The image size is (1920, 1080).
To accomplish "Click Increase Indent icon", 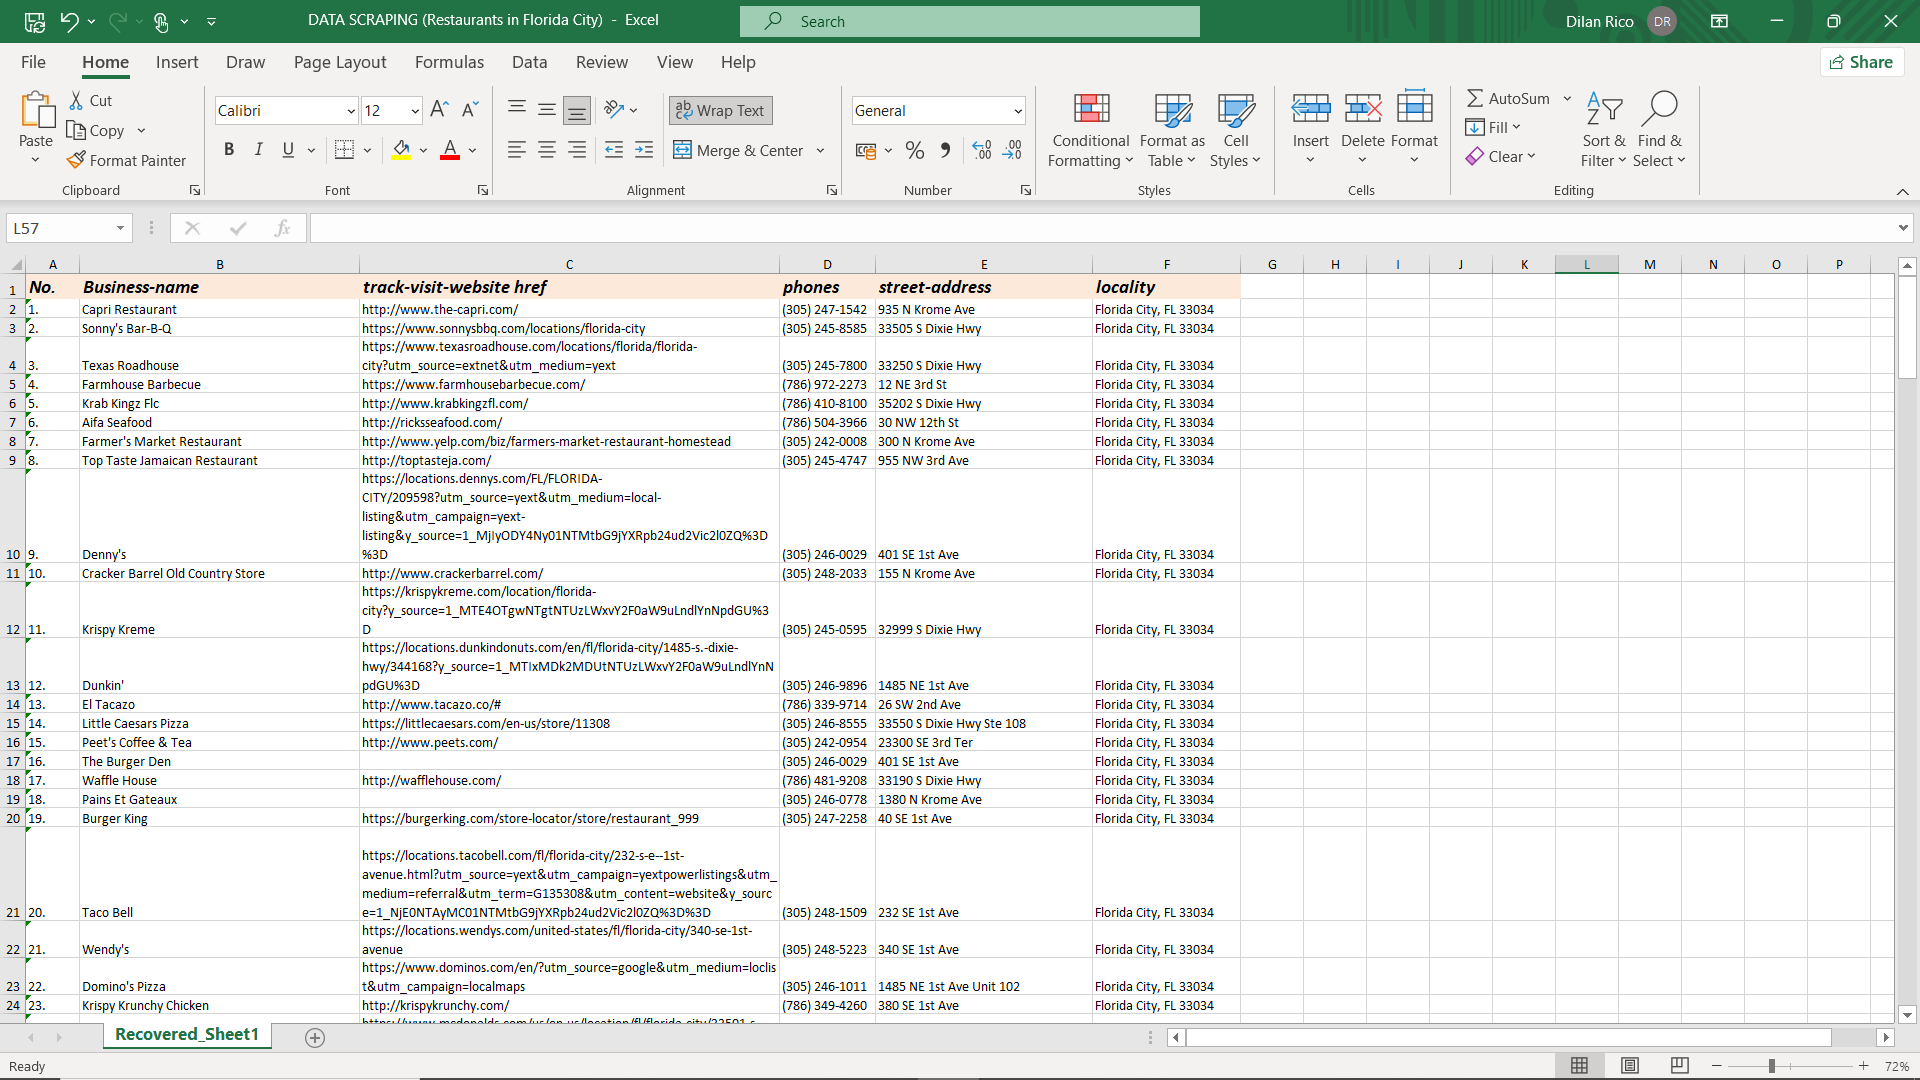I will (644, 151).
